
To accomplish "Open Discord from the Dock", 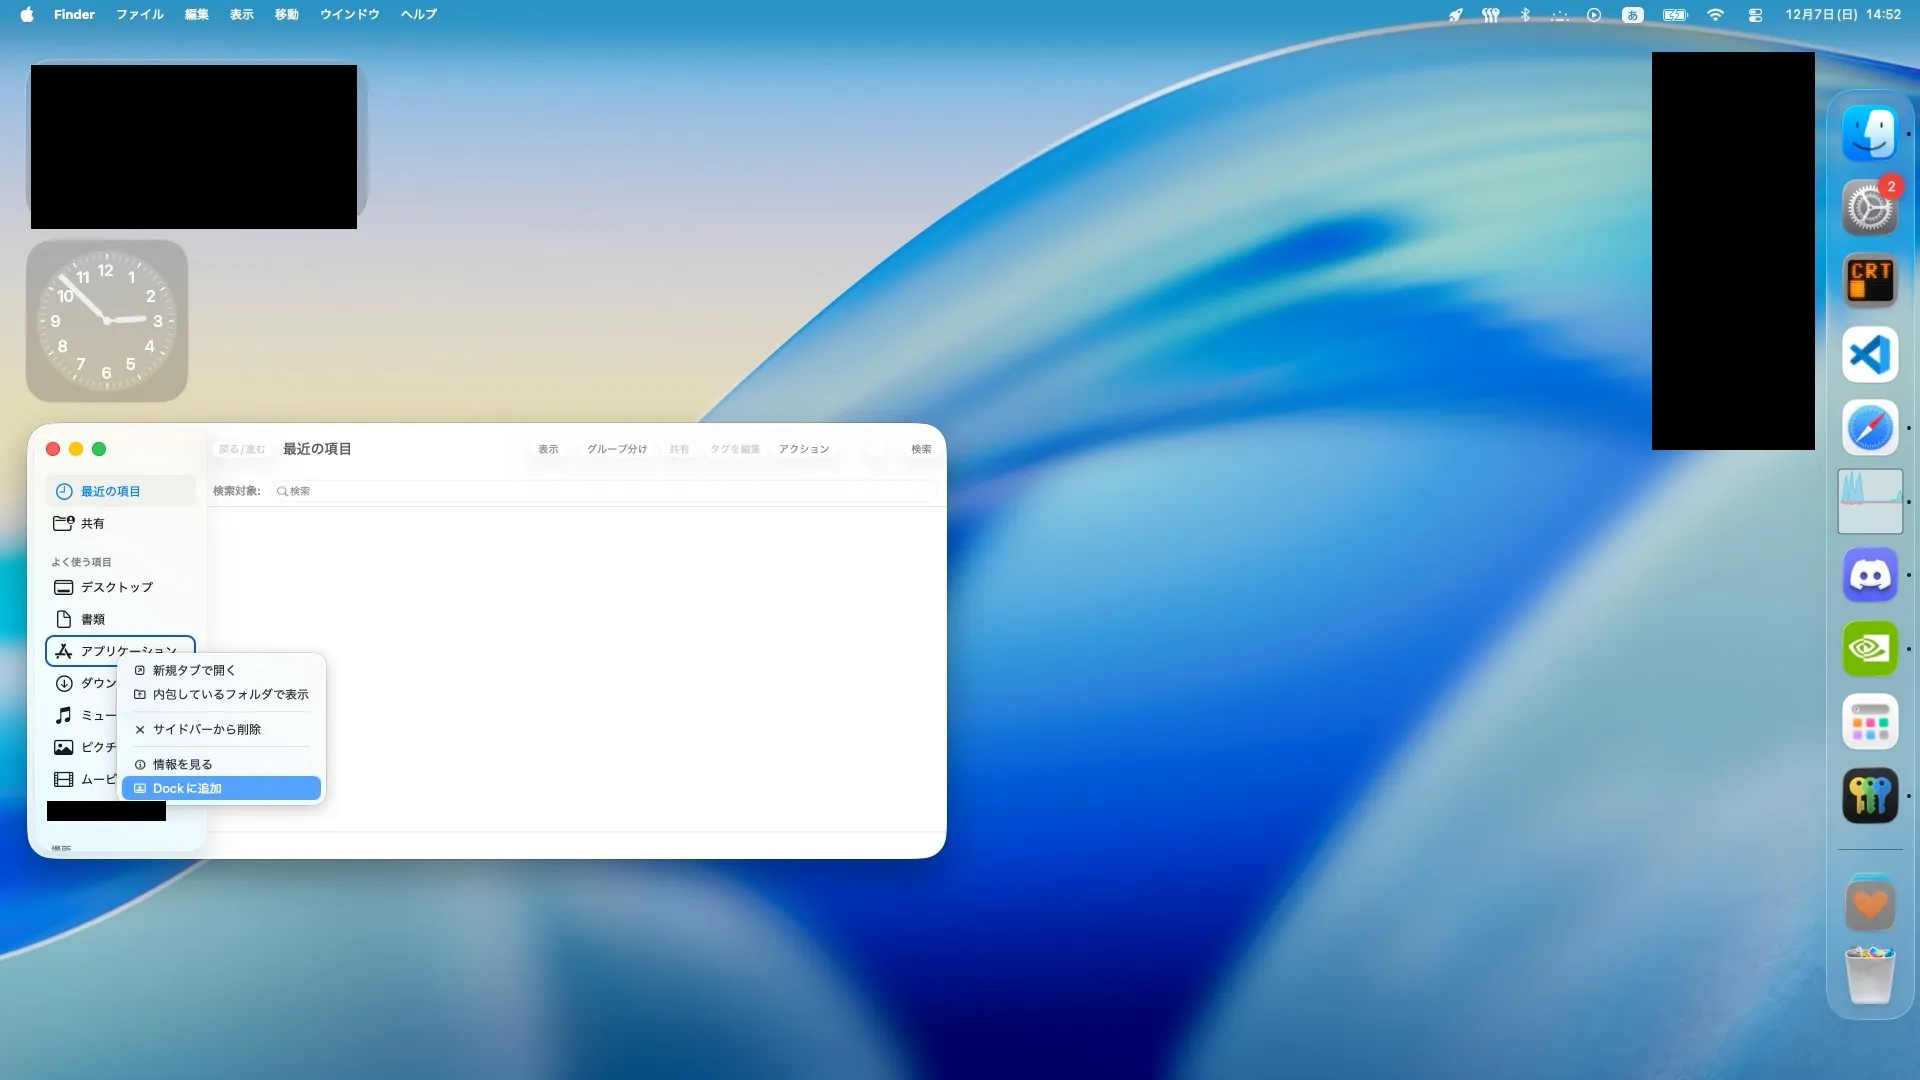I will tap(1869, 575).
